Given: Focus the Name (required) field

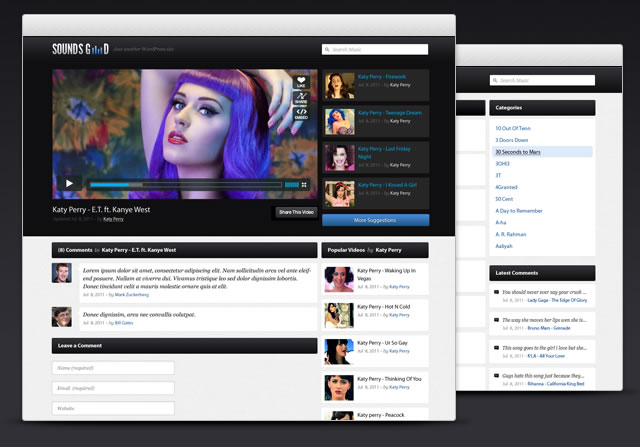Looking at the screenshot, I should [x=113, y=368].
